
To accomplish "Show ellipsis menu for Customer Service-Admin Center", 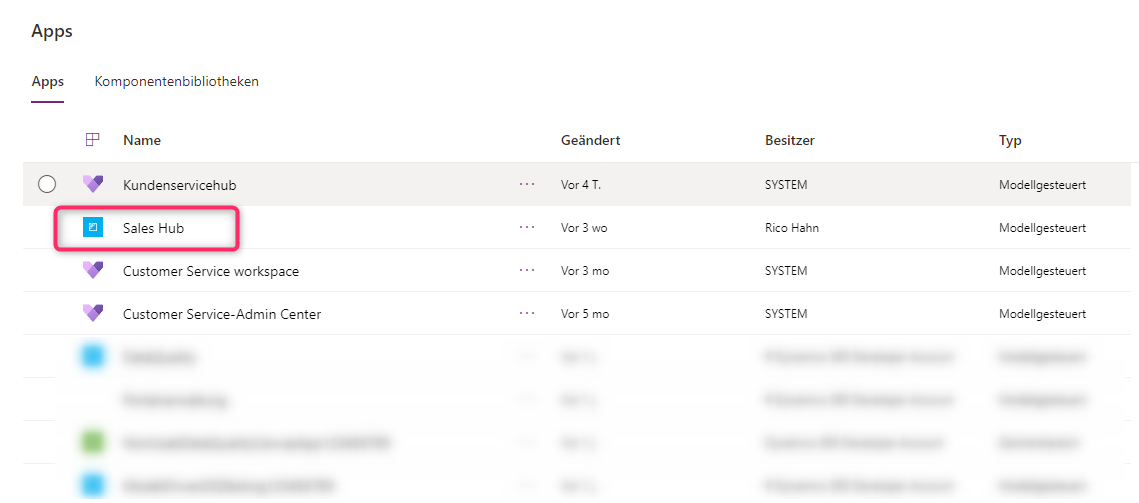I will [x=527, y=314].
